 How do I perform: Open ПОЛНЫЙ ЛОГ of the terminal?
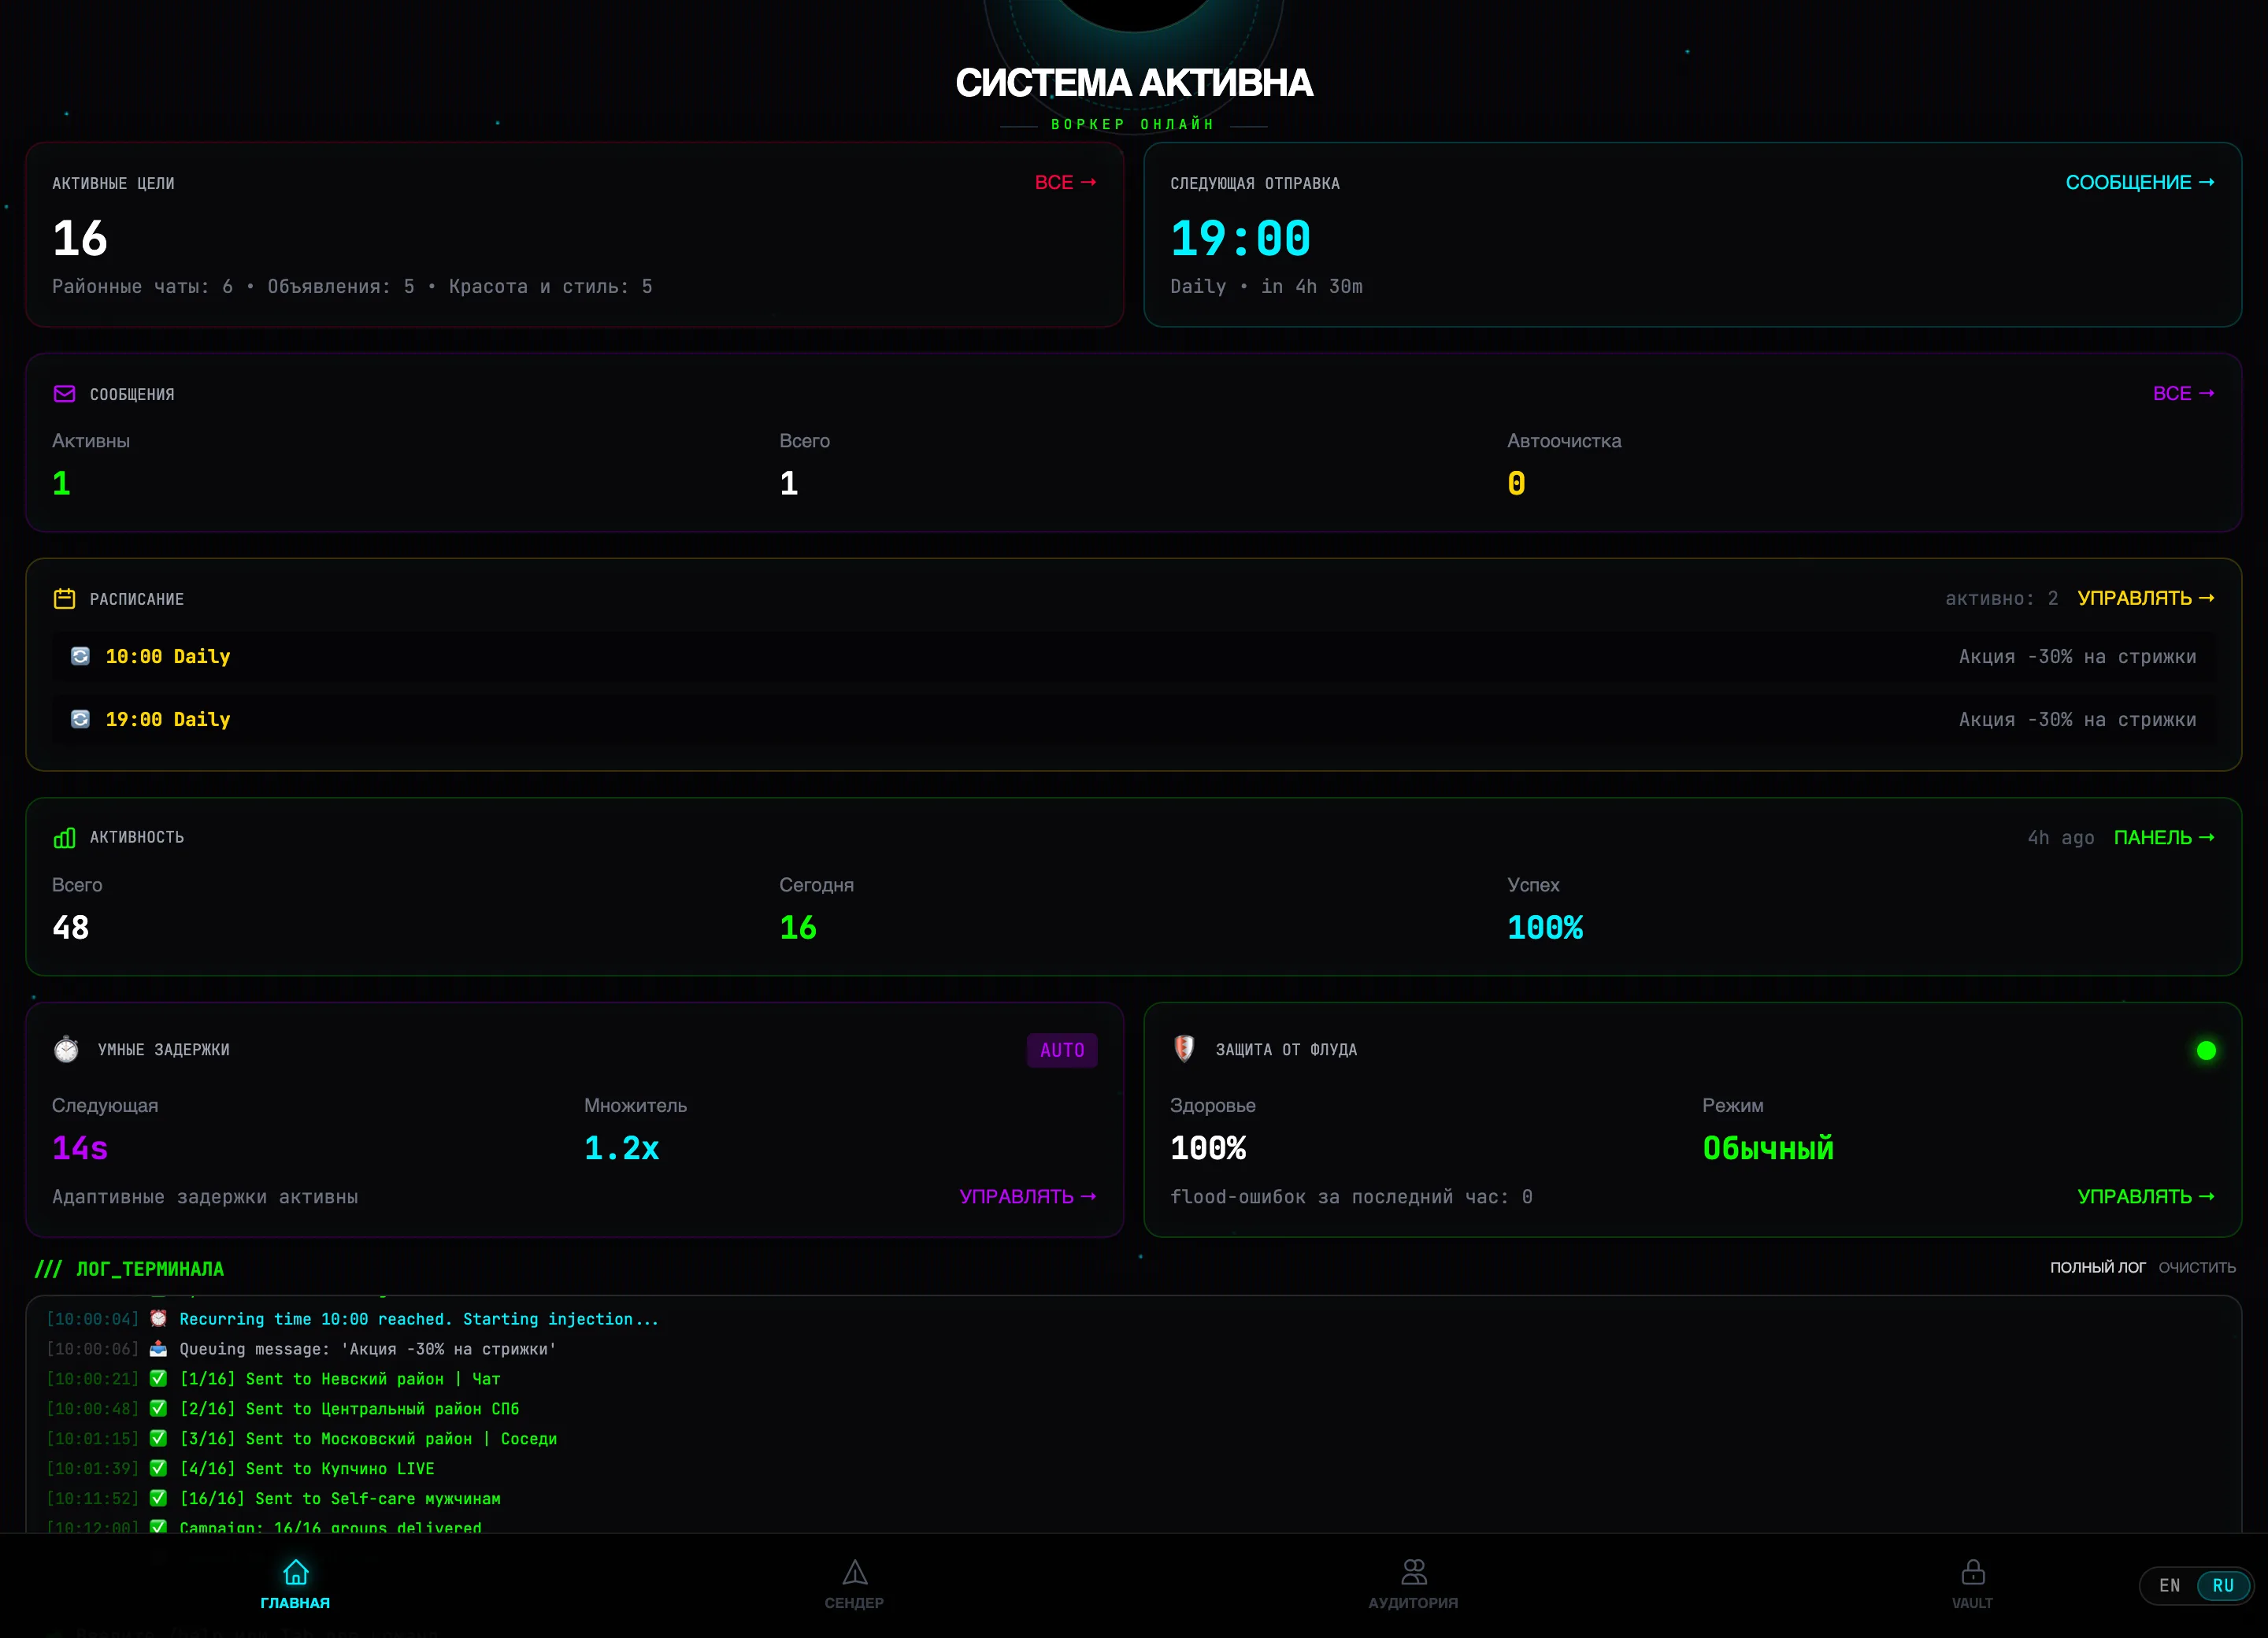click(2097, 1267)
